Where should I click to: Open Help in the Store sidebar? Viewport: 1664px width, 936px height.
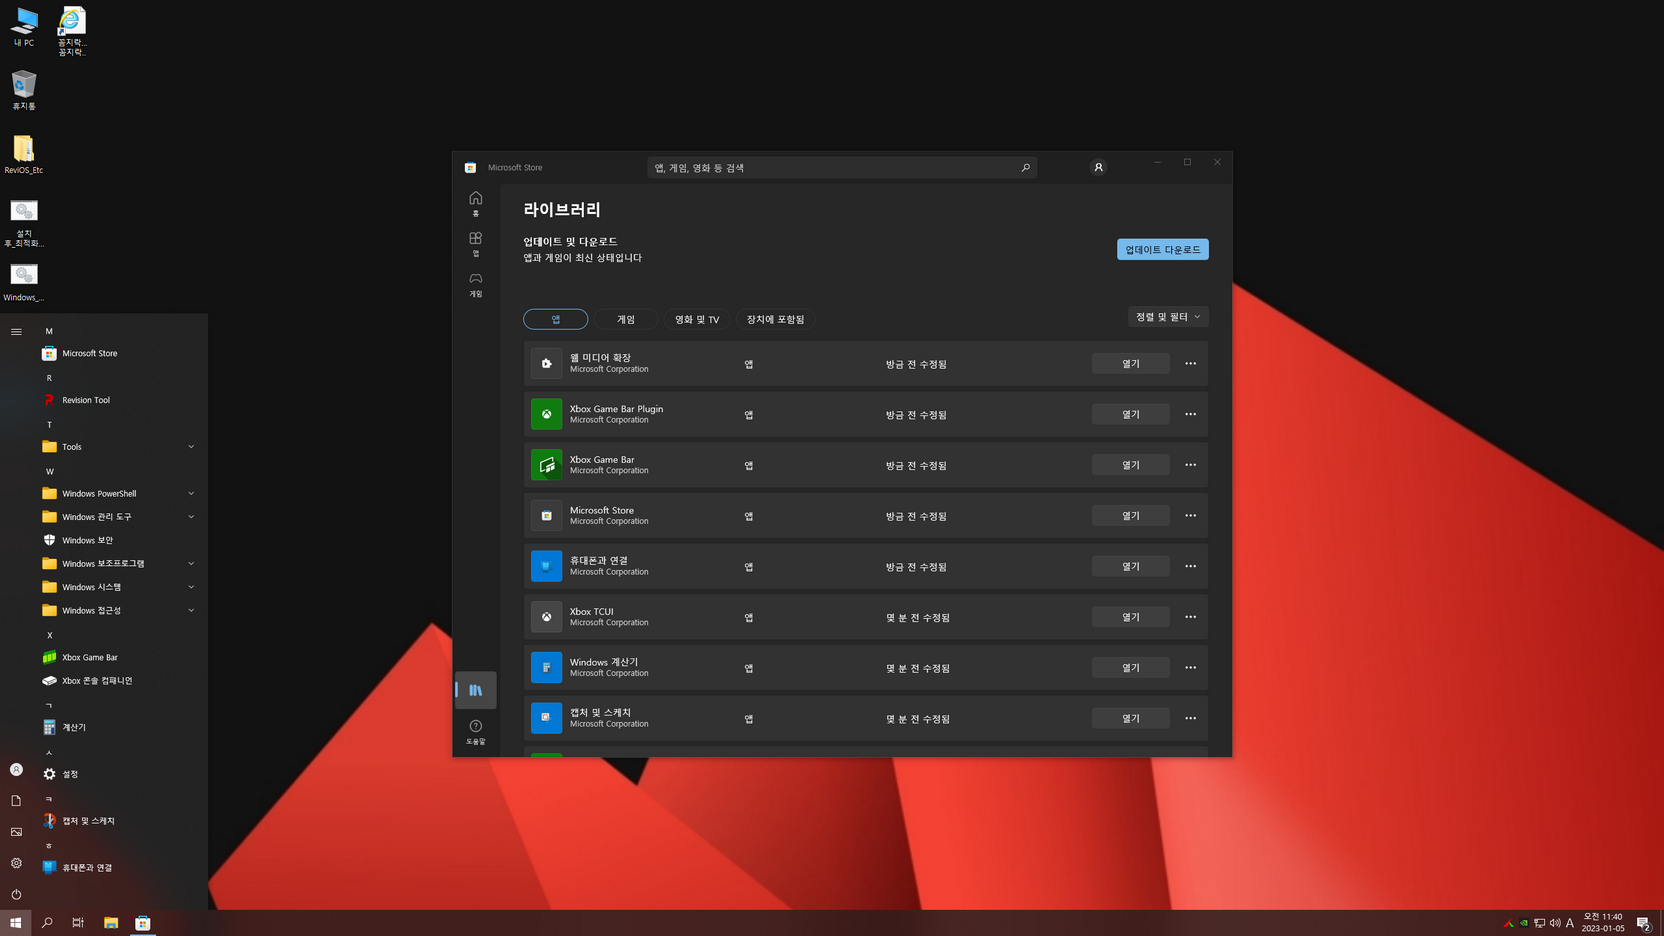tap(476, 731)
